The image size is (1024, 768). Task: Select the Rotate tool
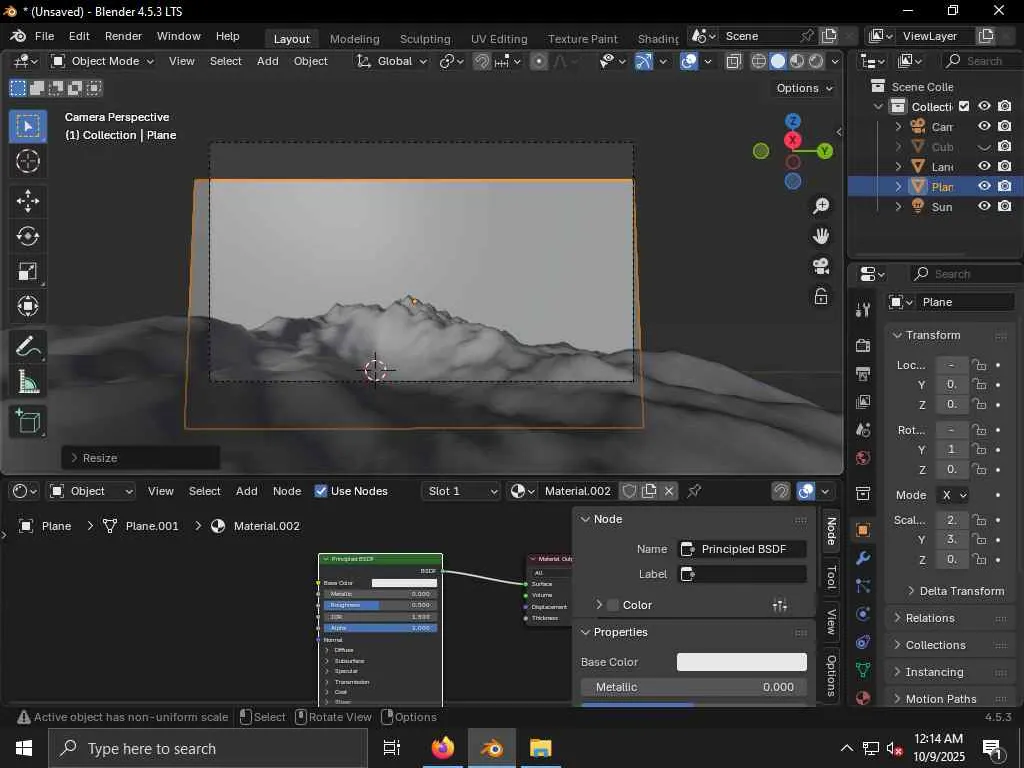(x=28, y=236)
